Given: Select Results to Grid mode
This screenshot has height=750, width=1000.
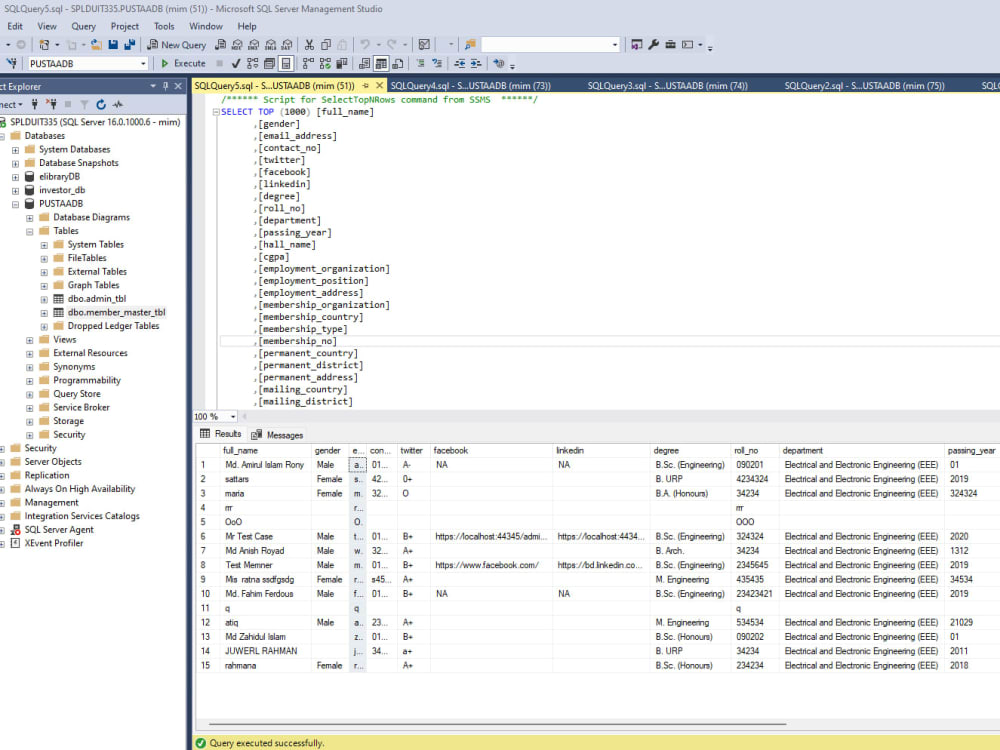Looking at the screenshot, I should [381, 63].
